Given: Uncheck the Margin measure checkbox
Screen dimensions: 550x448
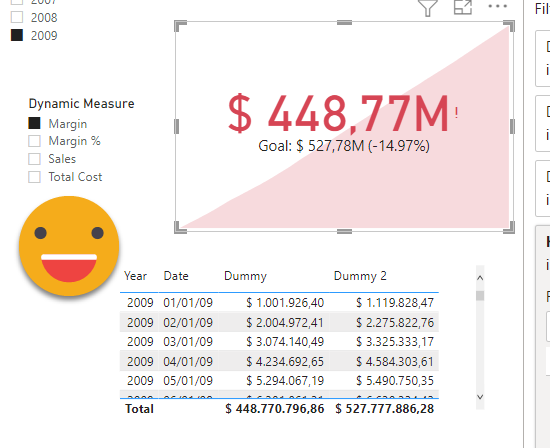Looking at the screenshot, I should pos(34,123).
